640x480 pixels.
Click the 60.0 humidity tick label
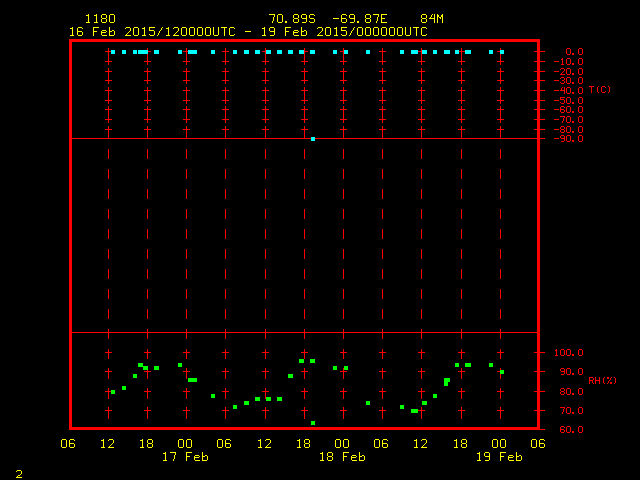click(x=570, y=430)
